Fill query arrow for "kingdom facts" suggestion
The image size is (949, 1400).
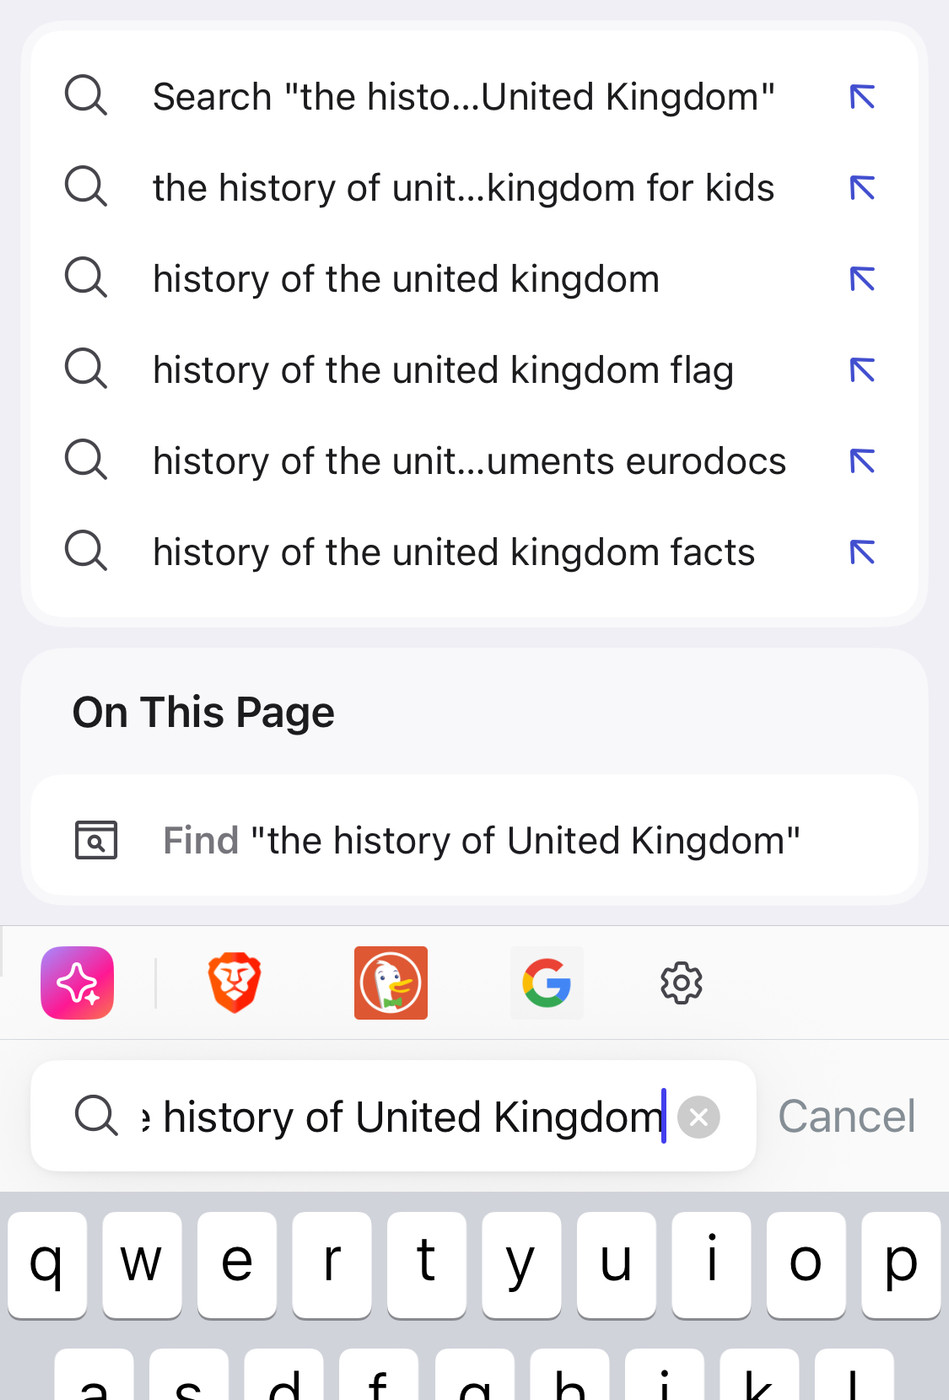862,552
